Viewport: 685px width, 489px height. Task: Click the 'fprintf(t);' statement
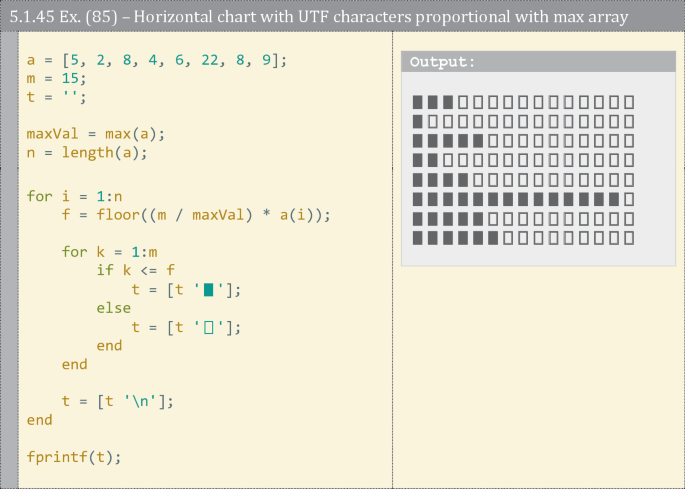[x=74, y=457]
